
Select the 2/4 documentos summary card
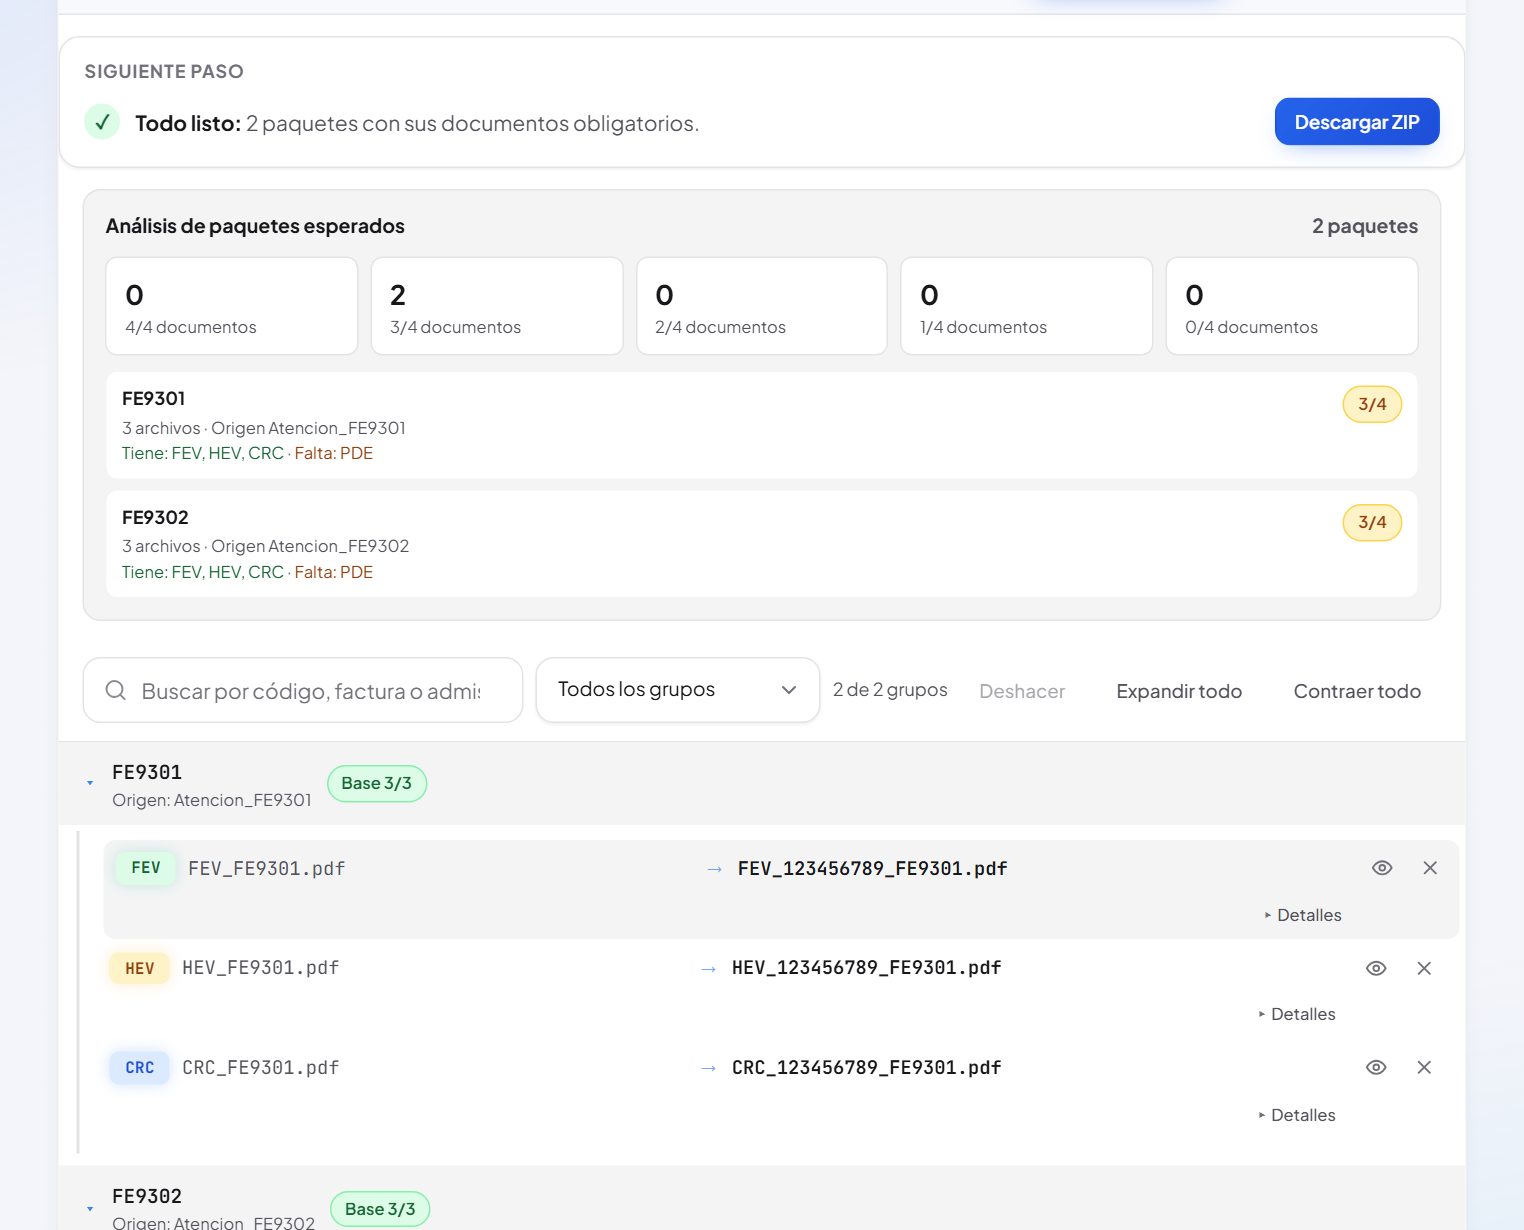(x=762, y=306)
